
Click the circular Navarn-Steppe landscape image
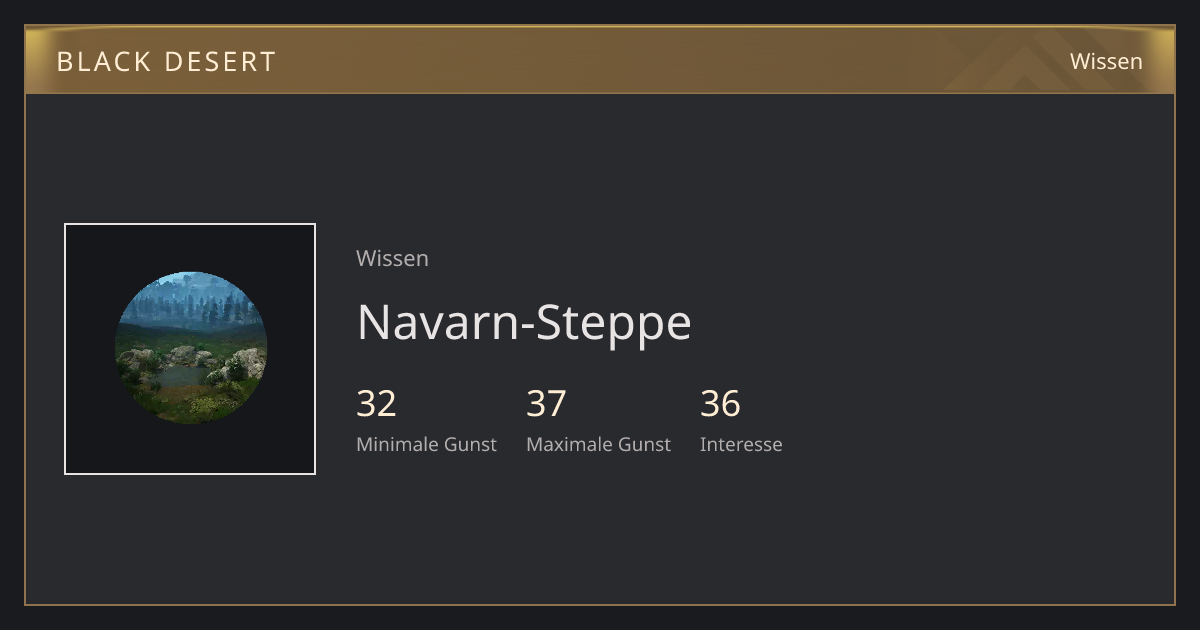191,348
